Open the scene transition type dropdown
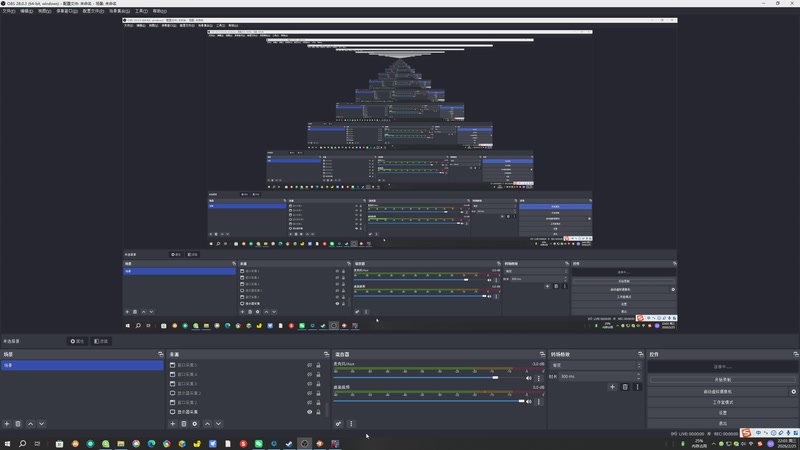The width and height of the screenshot is (800, 450). click(596, 365)
